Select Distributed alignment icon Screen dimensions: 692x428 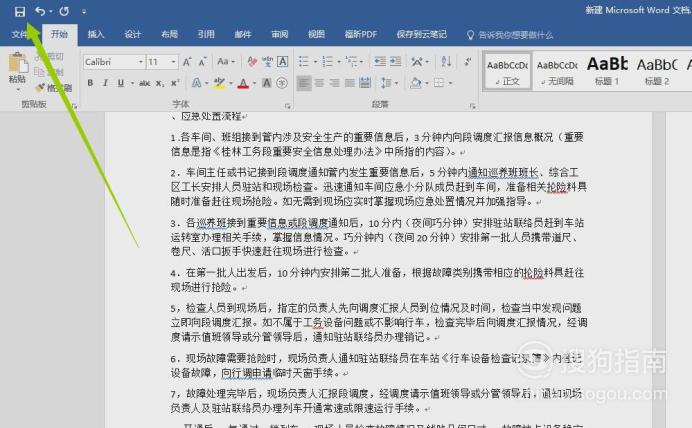click(365, 83)
